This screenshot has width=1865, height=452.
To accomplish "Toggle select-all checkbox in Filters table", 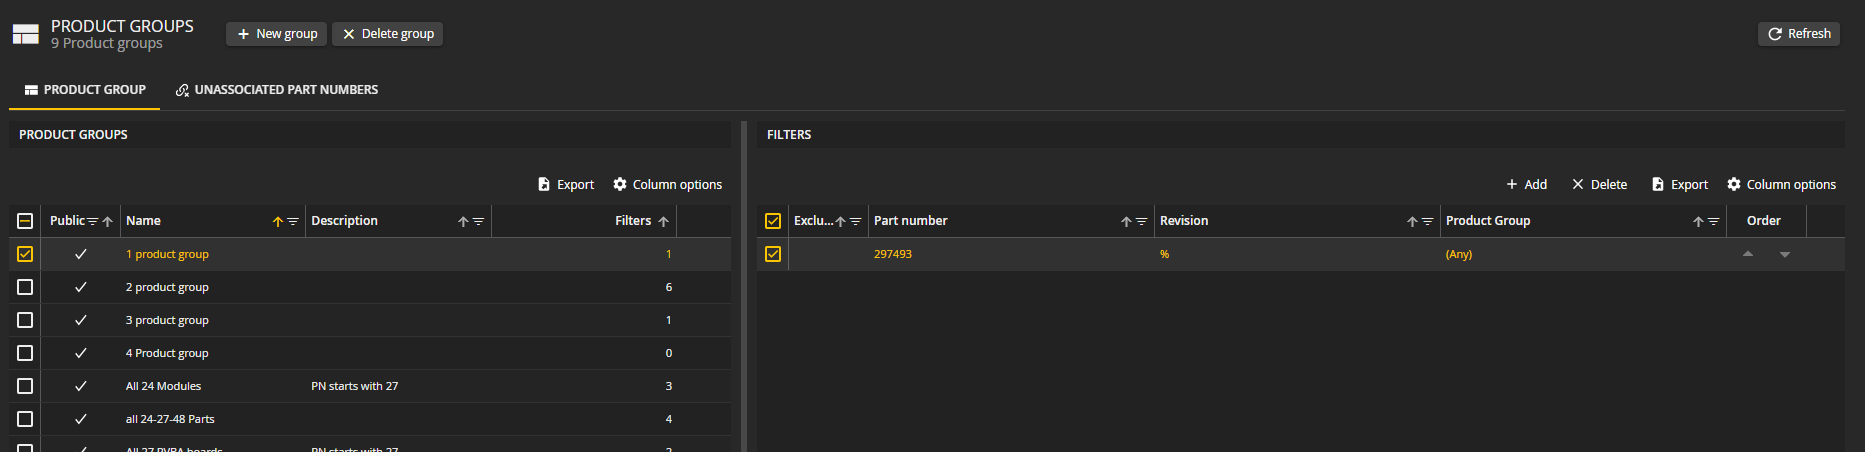I will pos(773,221).
